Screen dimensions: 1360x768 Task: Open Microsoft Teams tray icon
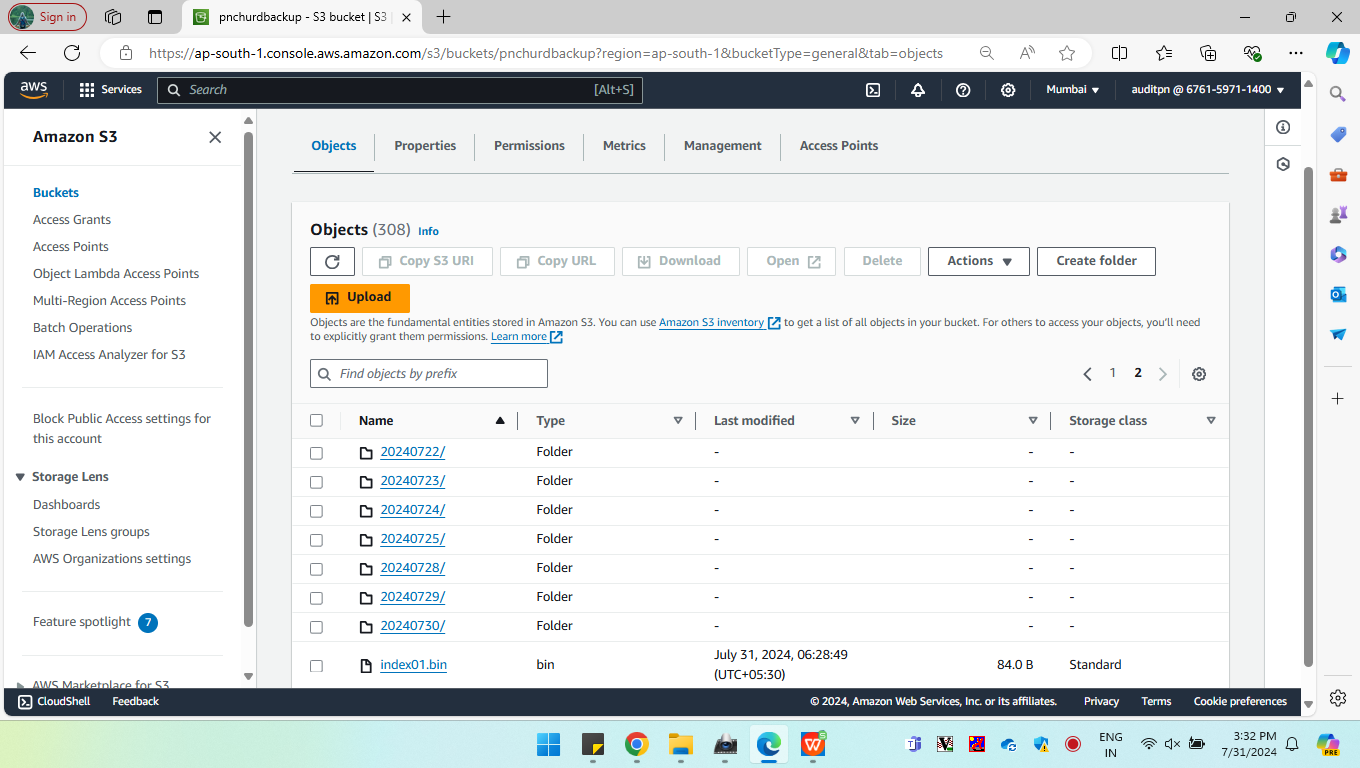click(913, 744)
